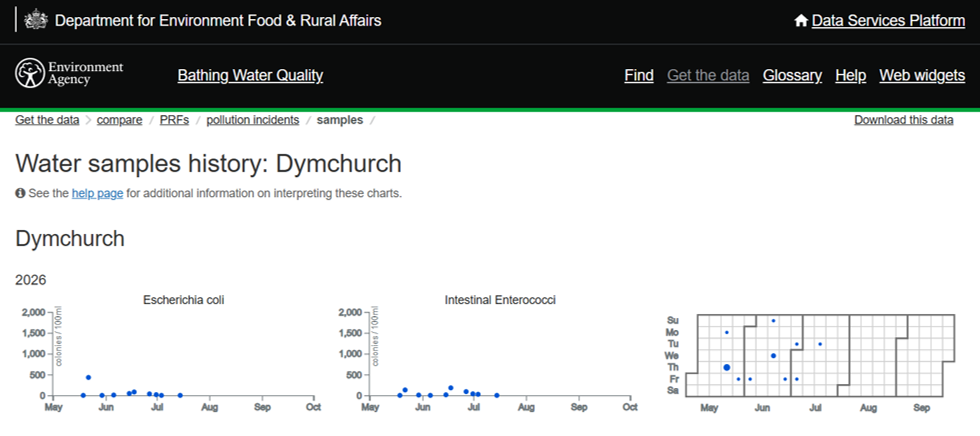Go to the compare breadcrumb link

click(x=119, y=120)
